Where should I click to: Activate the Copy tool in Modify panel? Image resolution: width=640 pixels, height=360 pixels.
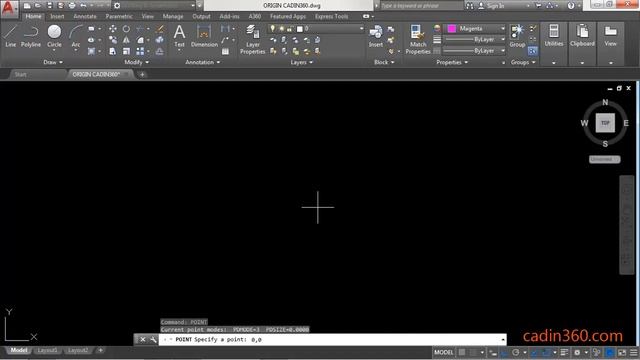pos(113,40)
